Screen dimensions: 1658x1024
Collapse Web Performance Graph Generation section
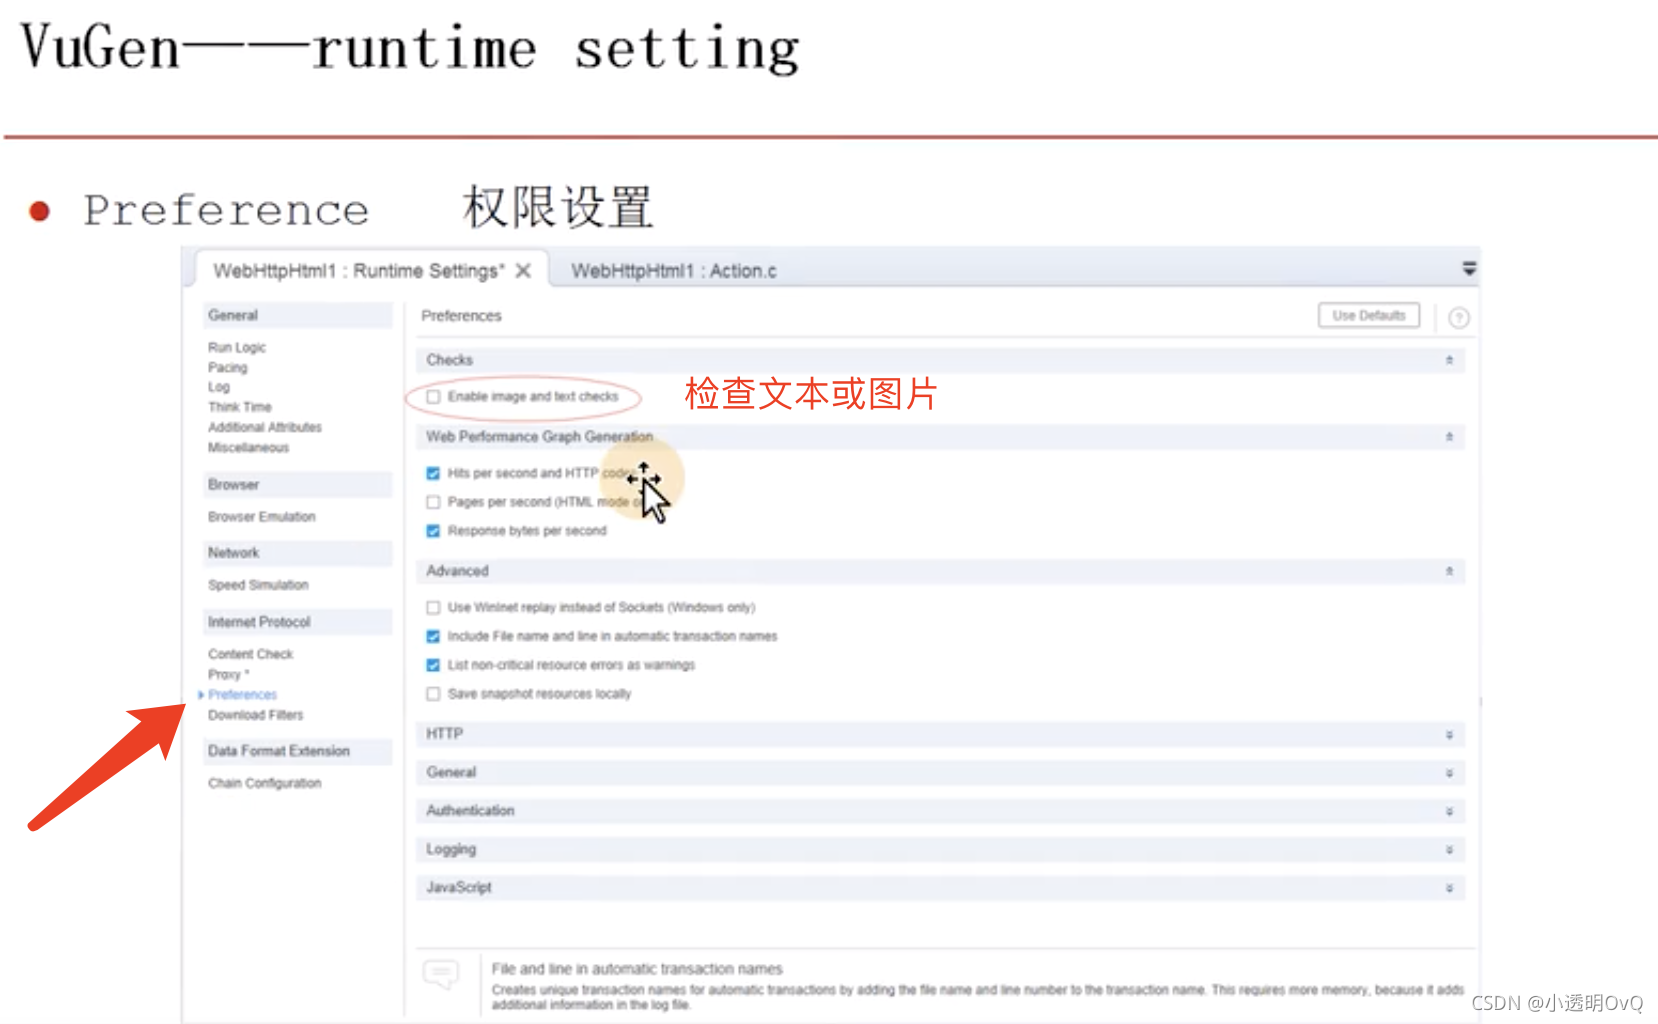pyautogui.click(x=1449, y=437)
